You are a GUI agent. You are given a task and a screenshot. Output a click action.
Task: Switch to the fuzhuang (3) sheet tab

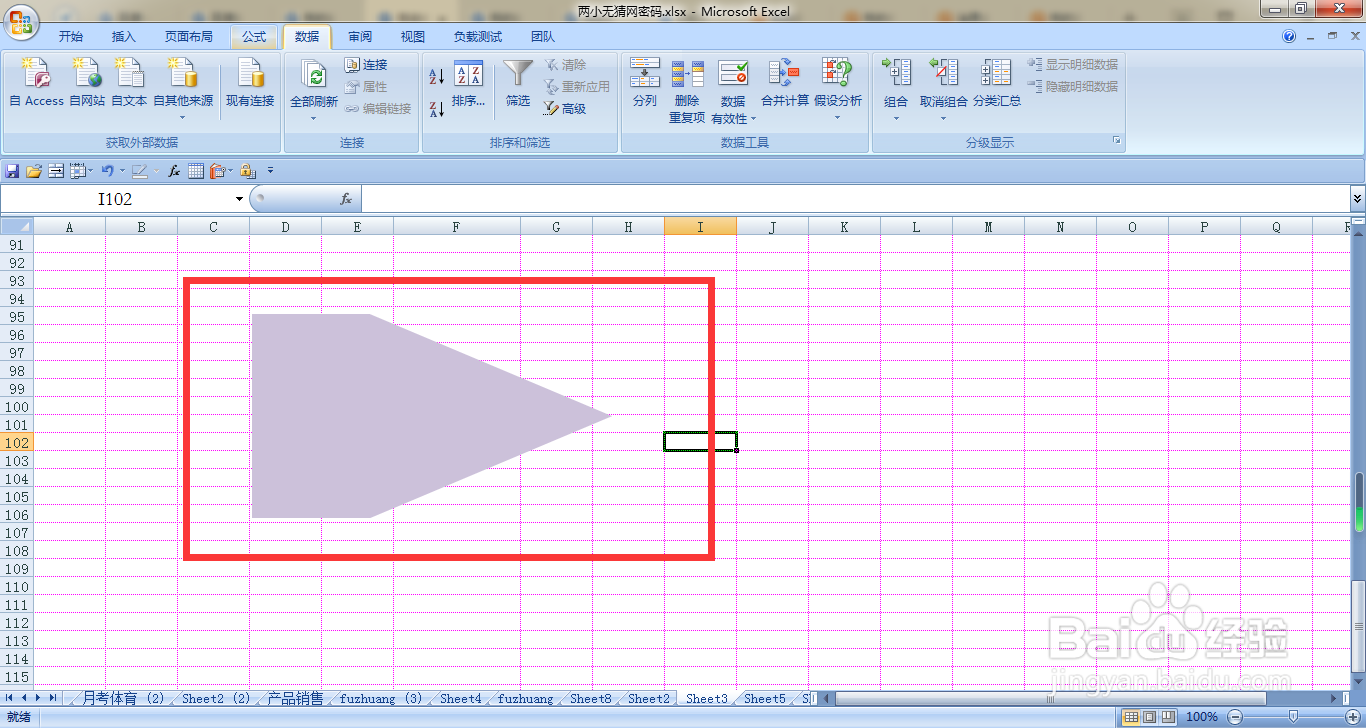point(381,699)
